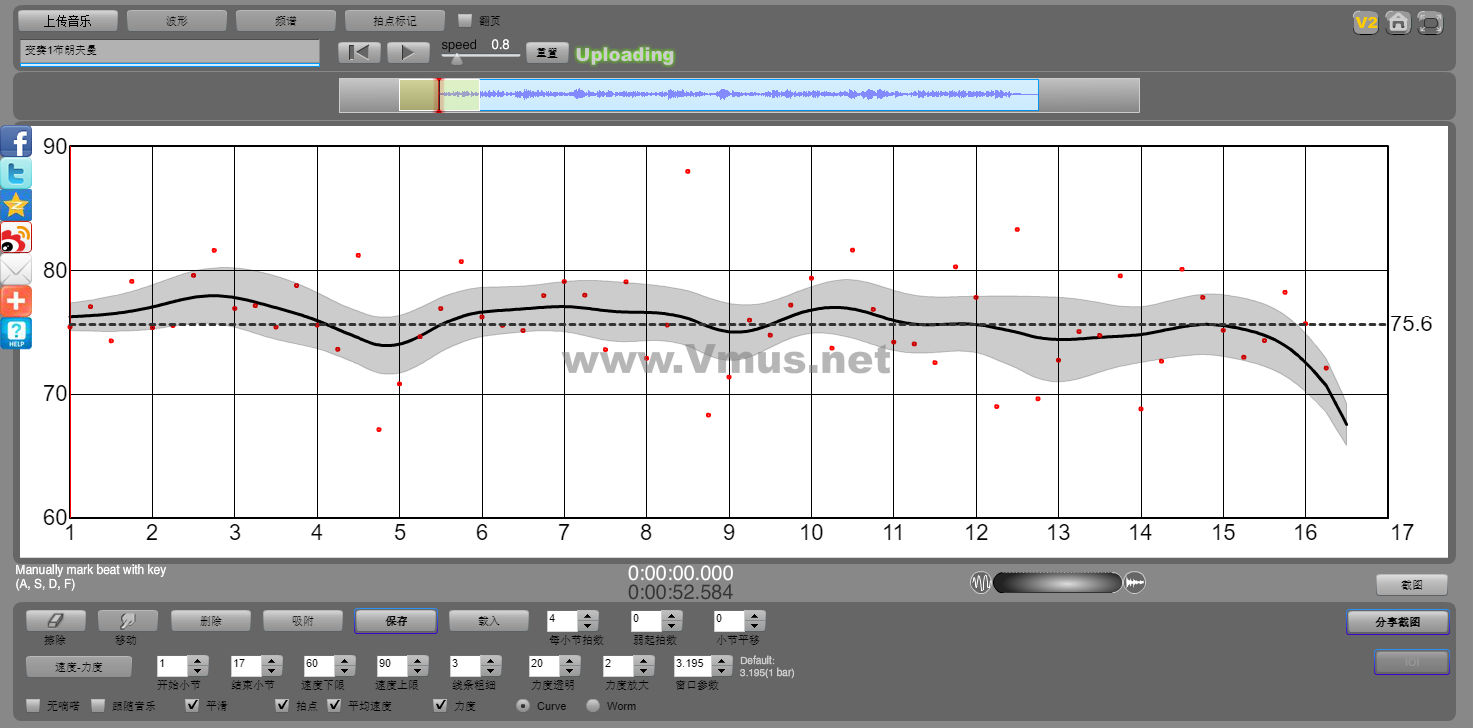Click the 保存 save button
The height and width of the screenshot is (728, 1473).
pos(396,621)
